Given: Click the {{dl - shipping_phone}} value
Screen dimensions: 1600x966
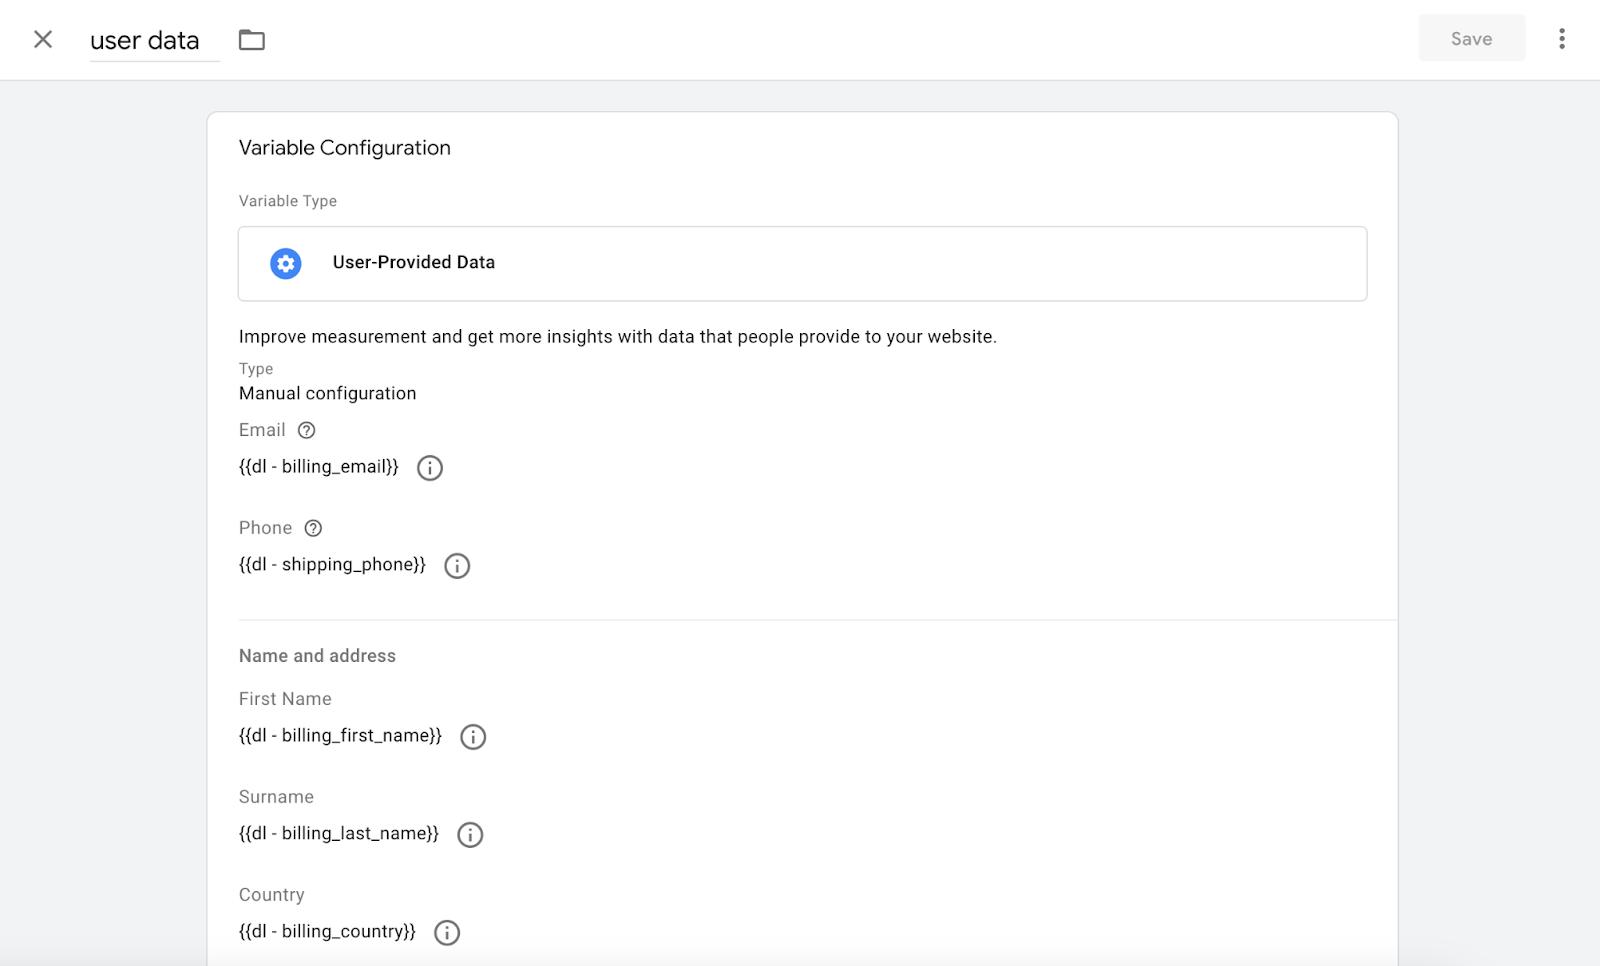Looking at the screenshot, I should pos(332,565).
